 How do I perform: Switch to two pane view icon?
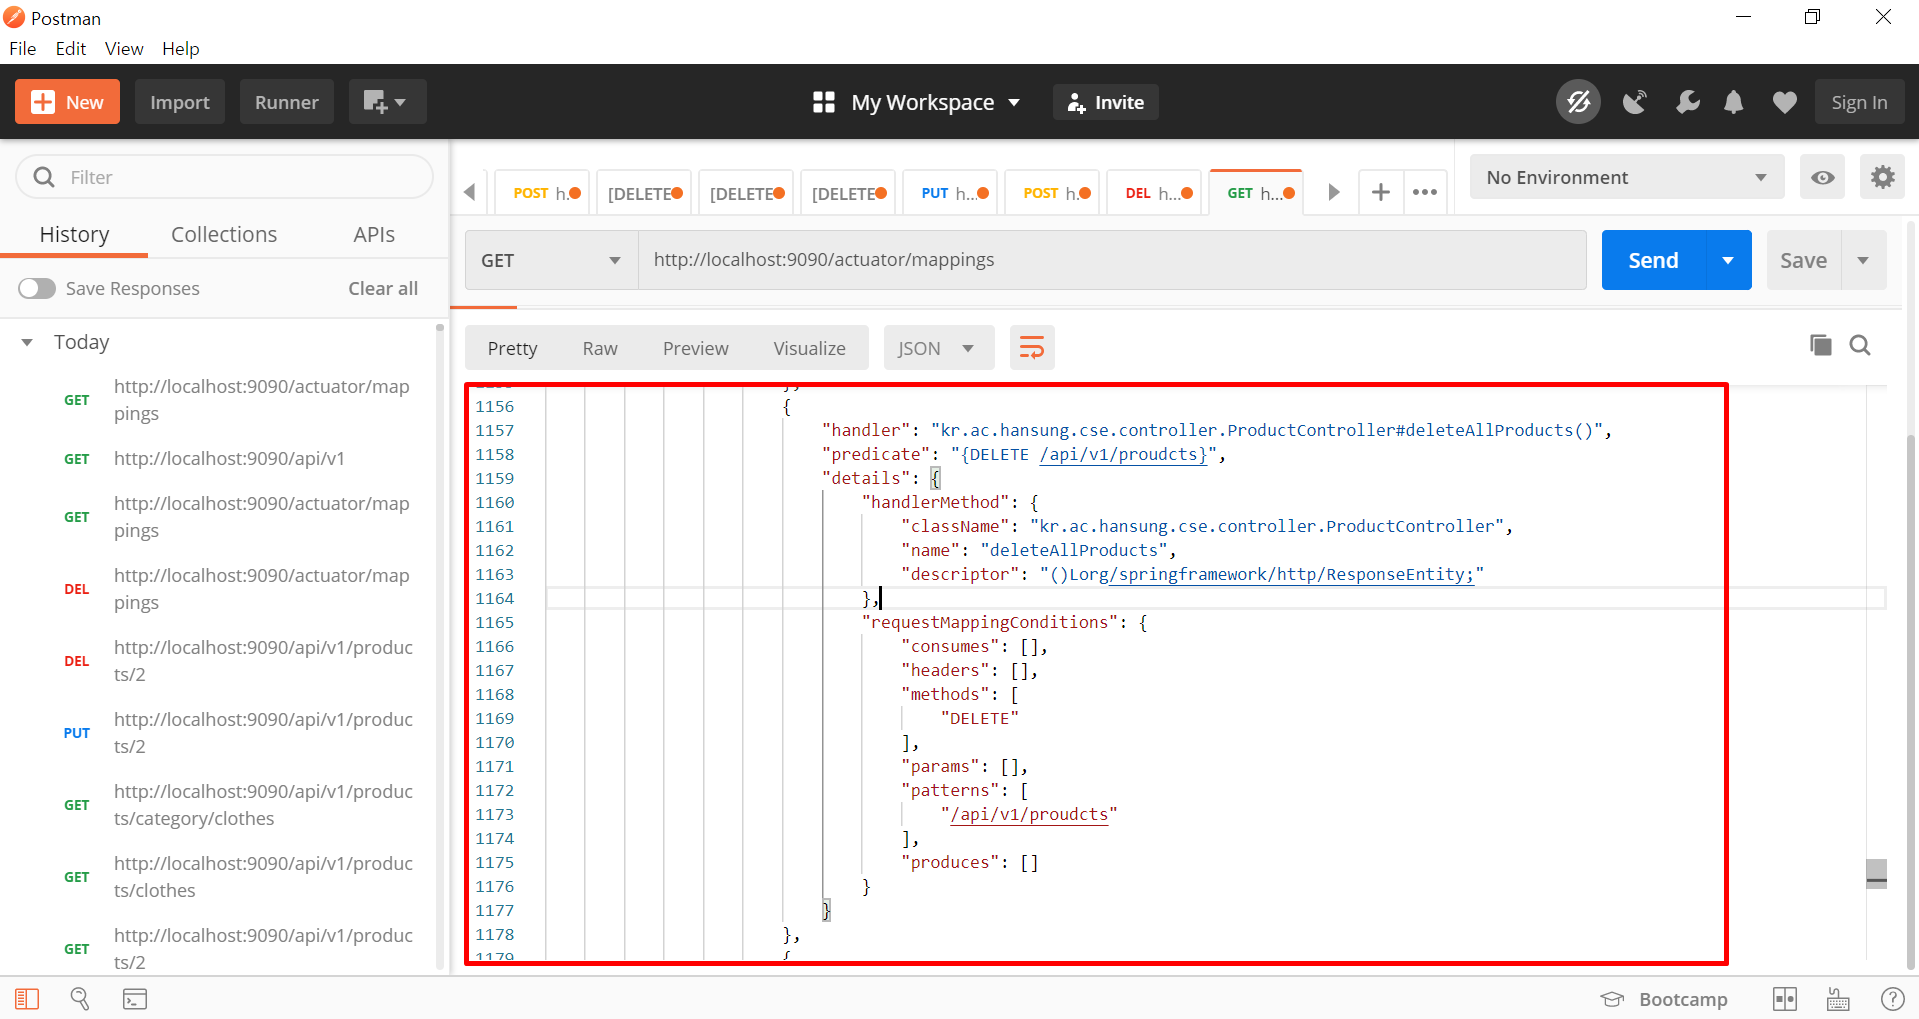[1785, 999]
